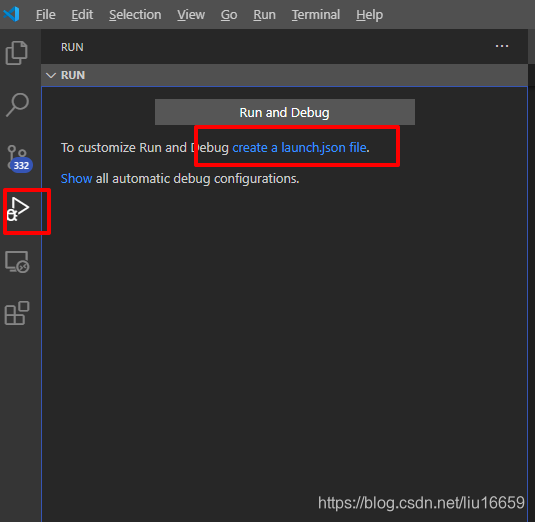The image size is (535, 522).
Task: Open the Selection menu
Action: 135,15
